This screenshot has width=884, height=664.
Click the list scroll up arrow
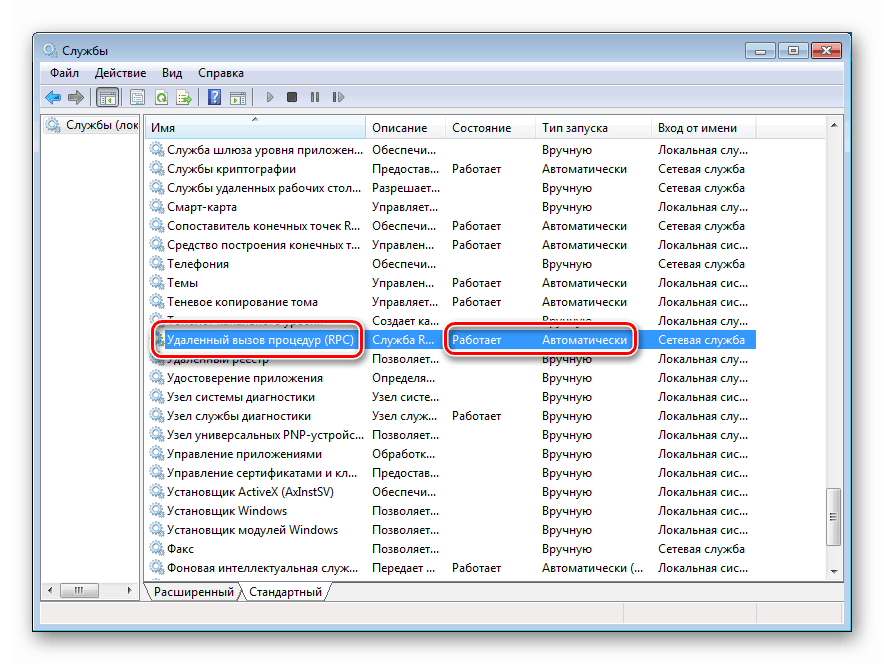[834, 125]
